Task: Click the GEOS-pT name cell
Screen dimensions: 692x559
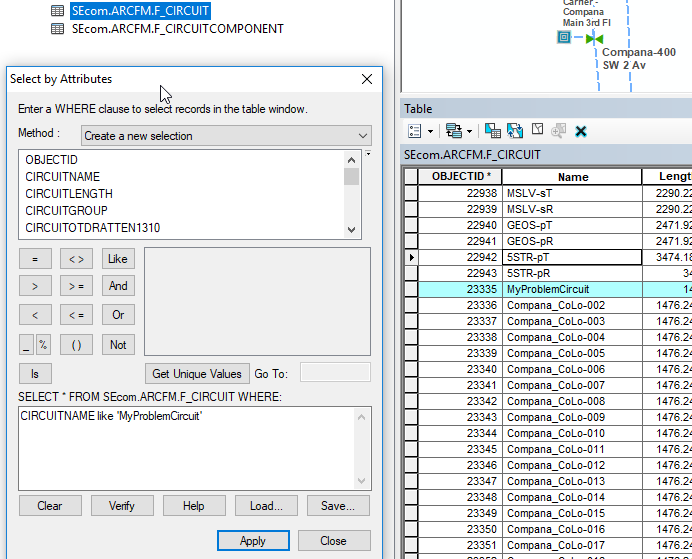Action: pyautogui.click(x=572, y=225)
